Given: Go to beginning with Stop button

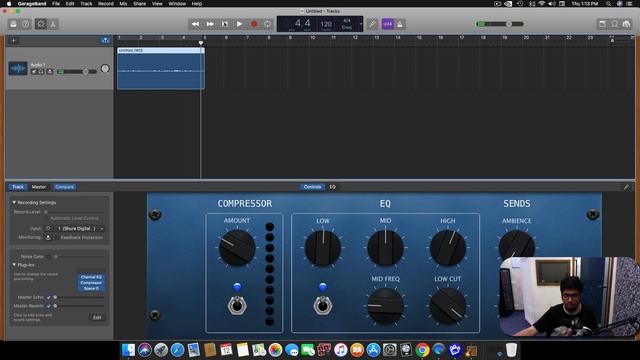Looking at the screenshot, I should point(225,24).
